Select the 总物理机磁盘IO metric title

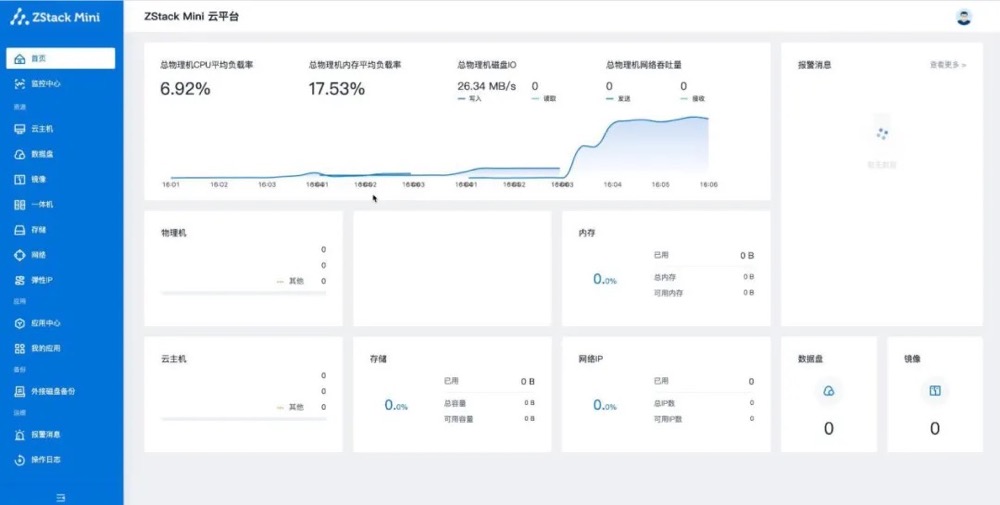click(x=487, y=65)
